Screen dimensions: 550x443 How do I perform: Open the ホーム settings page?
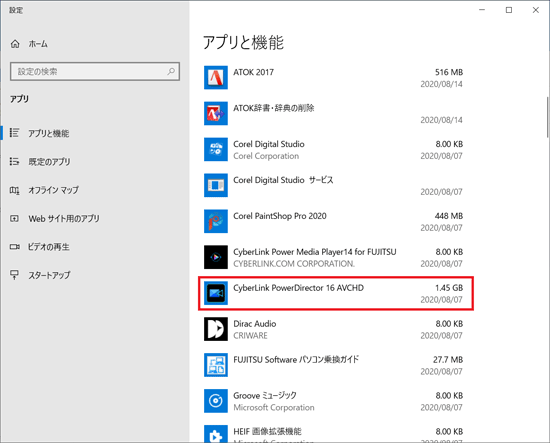(x=38, y=44)
